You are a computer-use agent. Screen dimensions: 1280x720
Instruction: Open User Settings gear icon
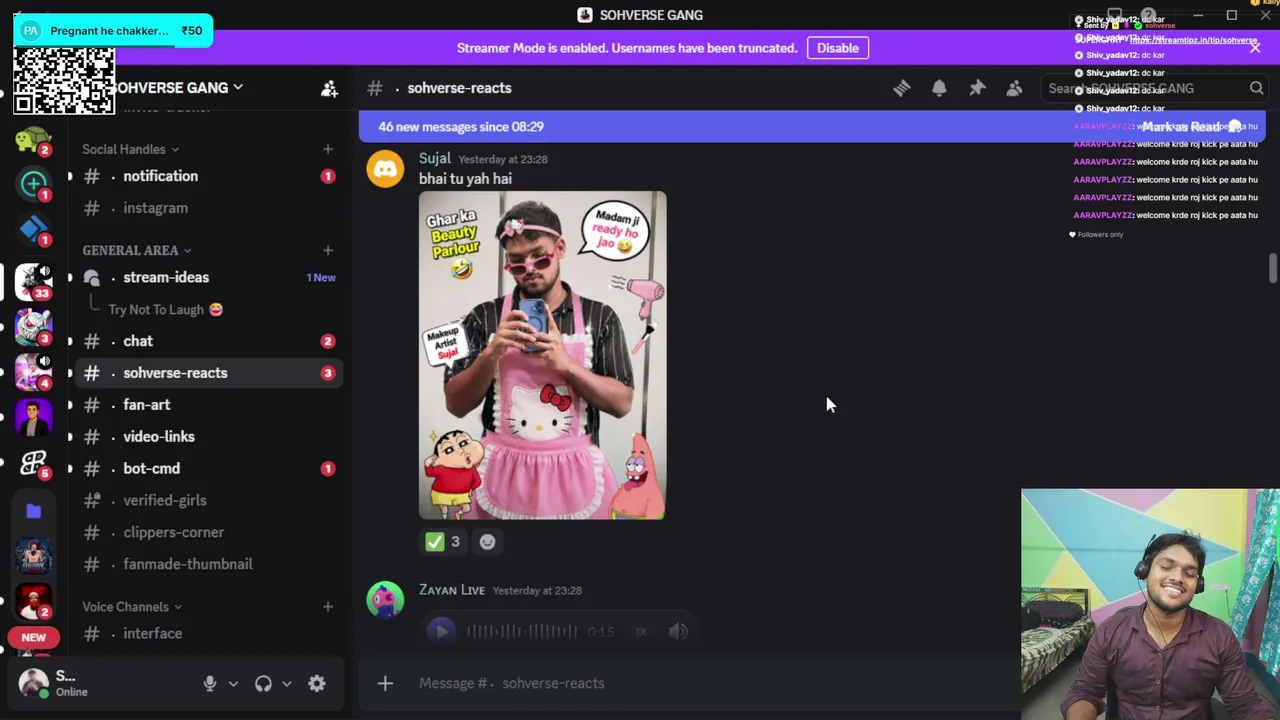317,683
